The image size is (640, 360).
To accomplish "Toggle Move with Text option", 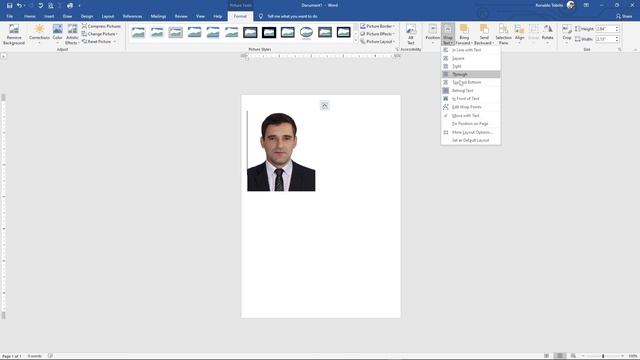I will tap(471, 116).
